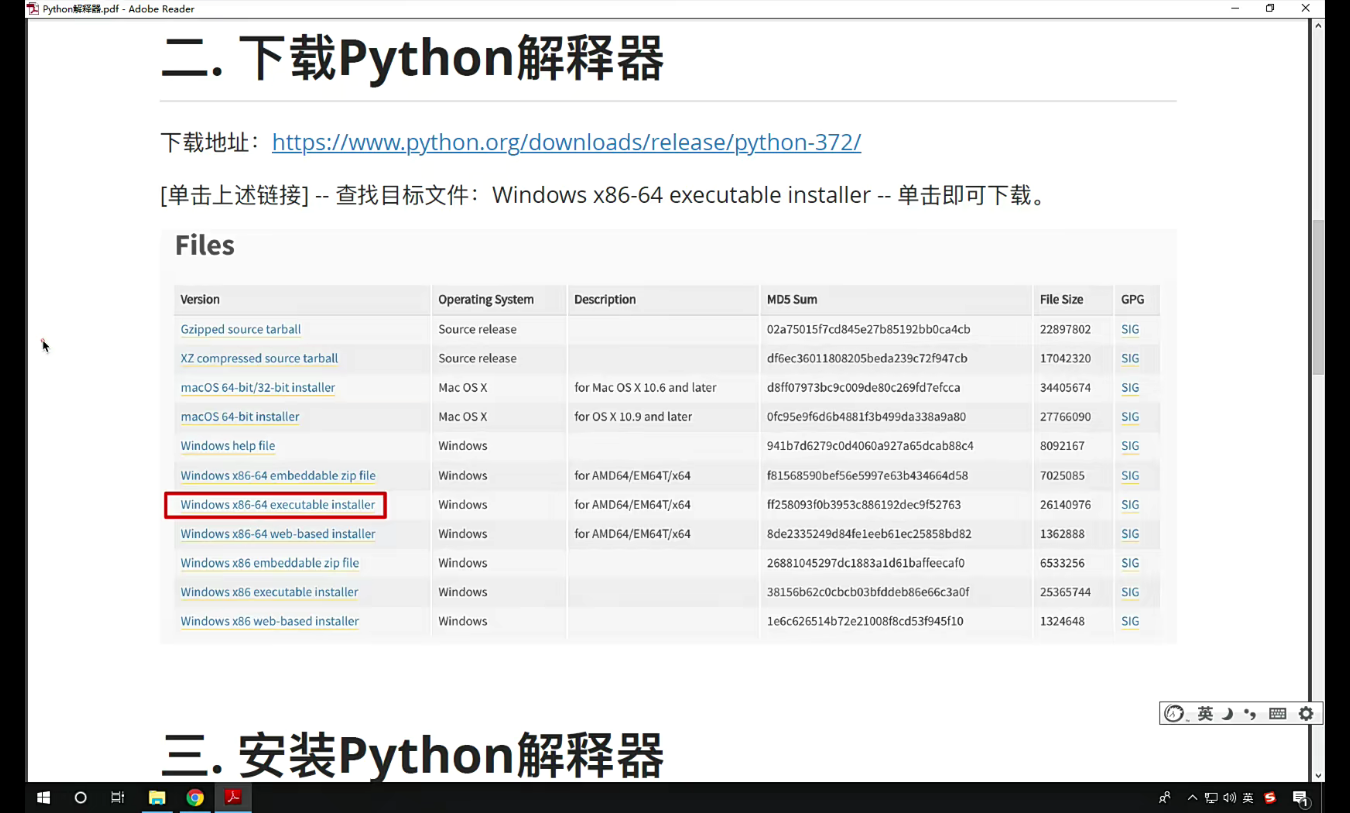Click the scrollbar up arrow
The image size is (1350, 813).
pyautogui.click(x=1318, y=25)
